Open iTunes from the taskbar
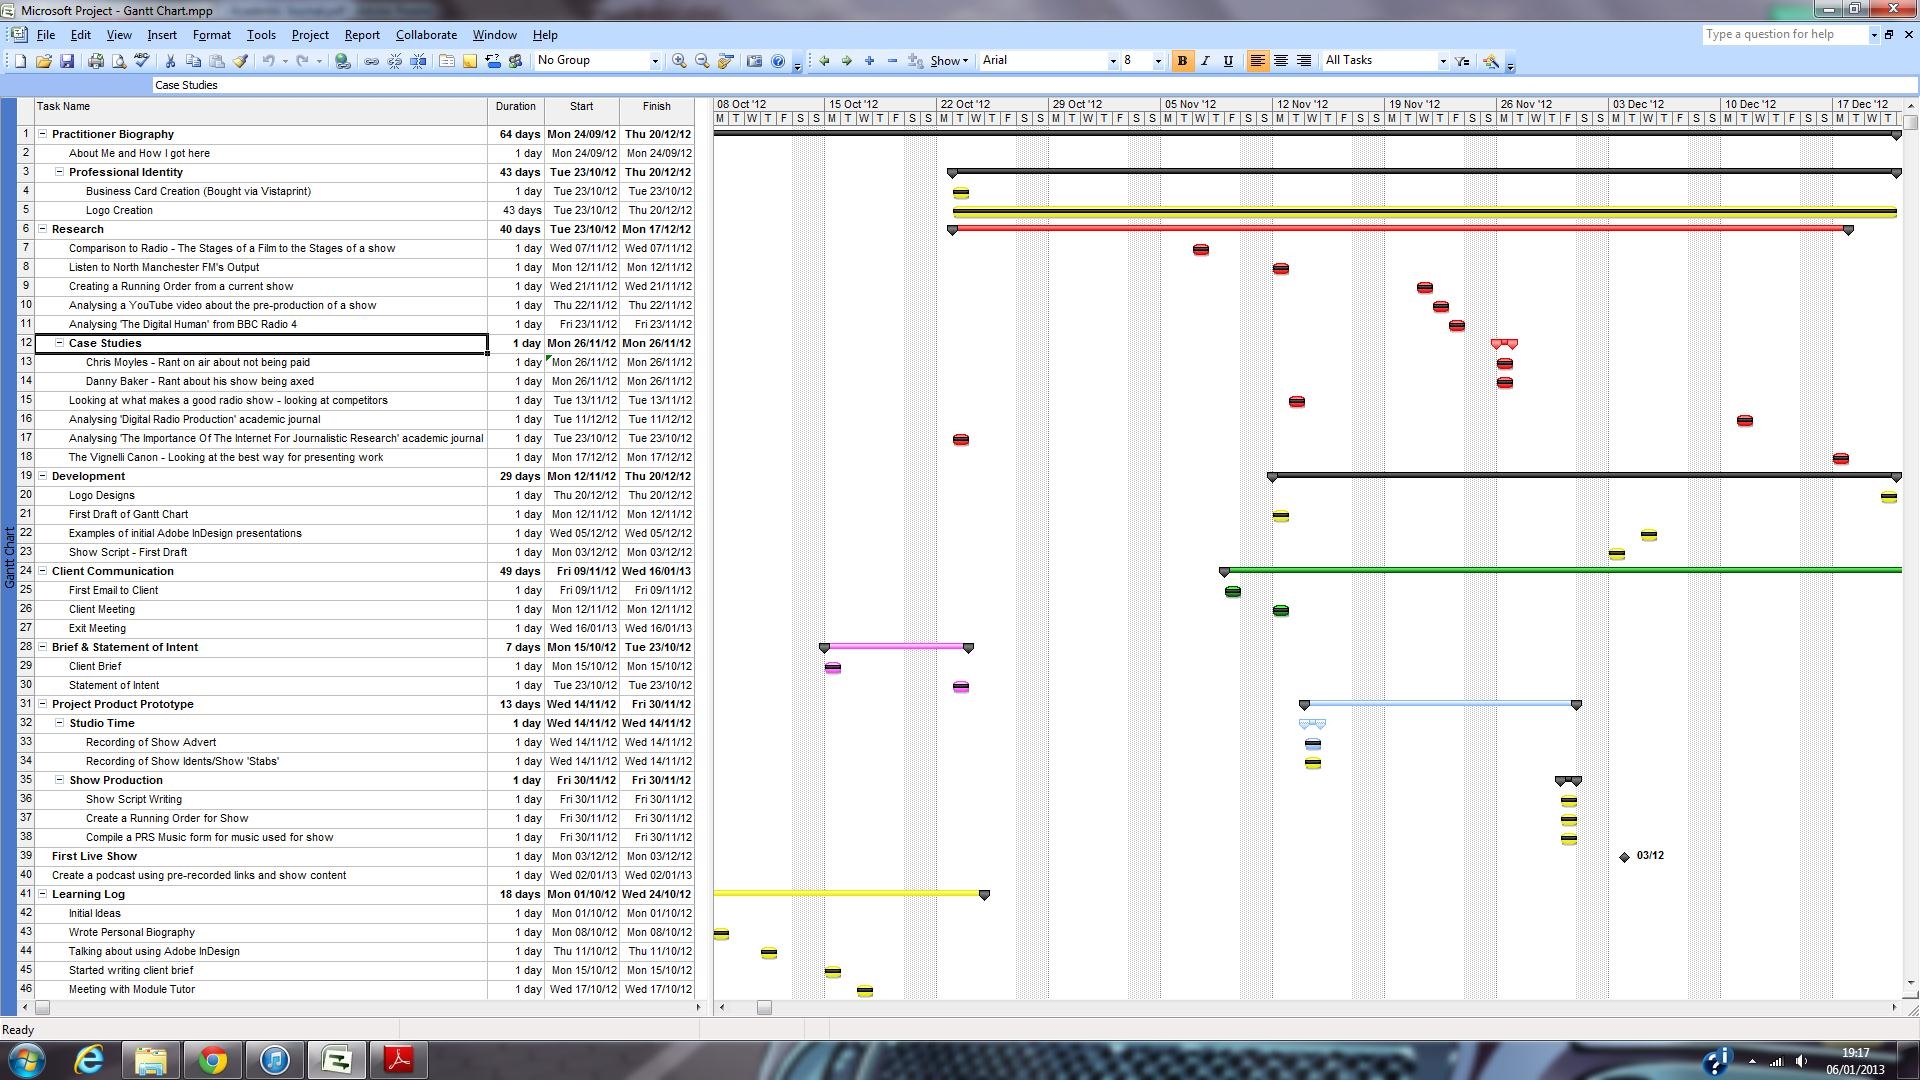This screenshot has height=1080, width=1920. click(x=276, y=1060)
